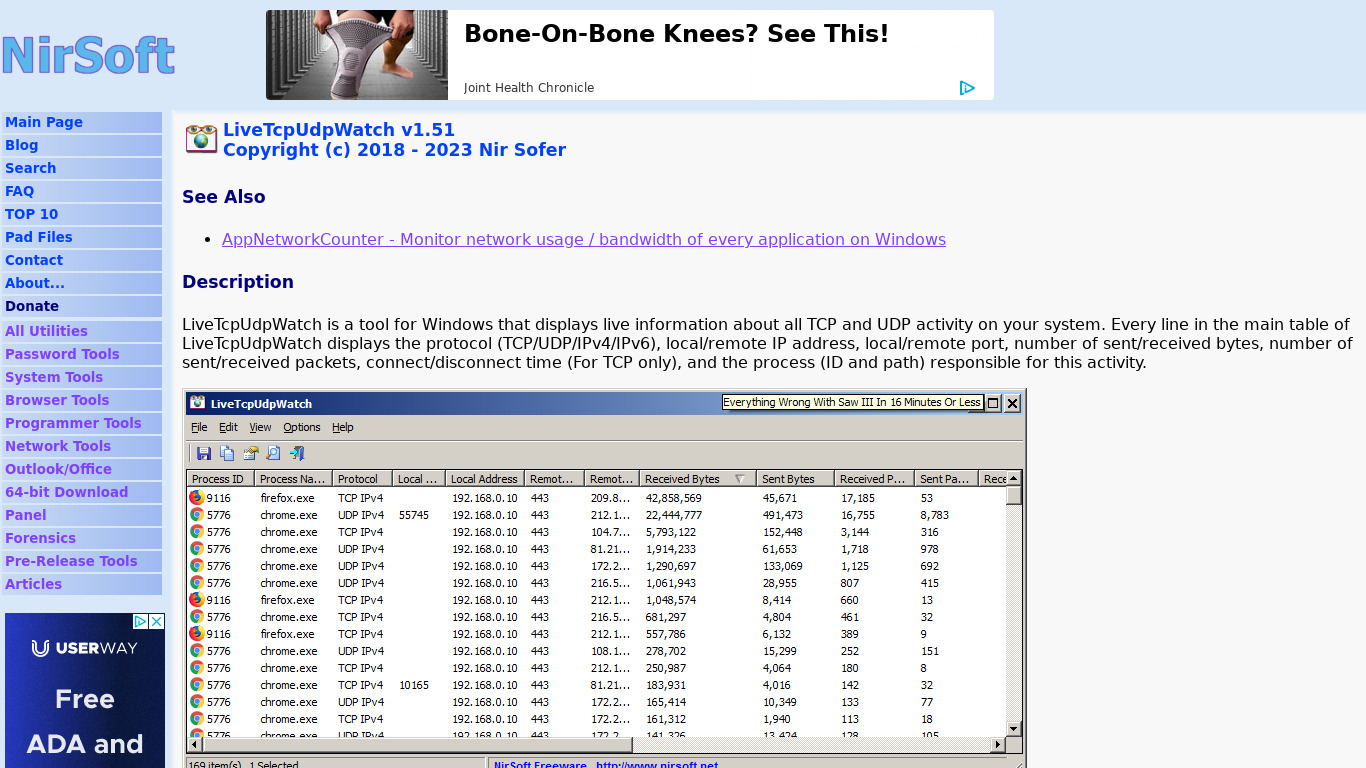Open the AppNetworkCounter link
This screenshot has width=1366, height=768.
click(584, 239)
